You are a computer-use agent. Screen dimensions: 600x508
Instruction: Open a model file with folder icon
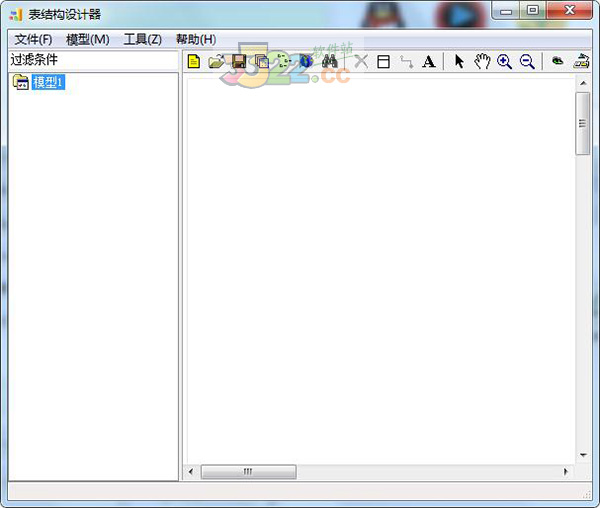tap(216, 61)
